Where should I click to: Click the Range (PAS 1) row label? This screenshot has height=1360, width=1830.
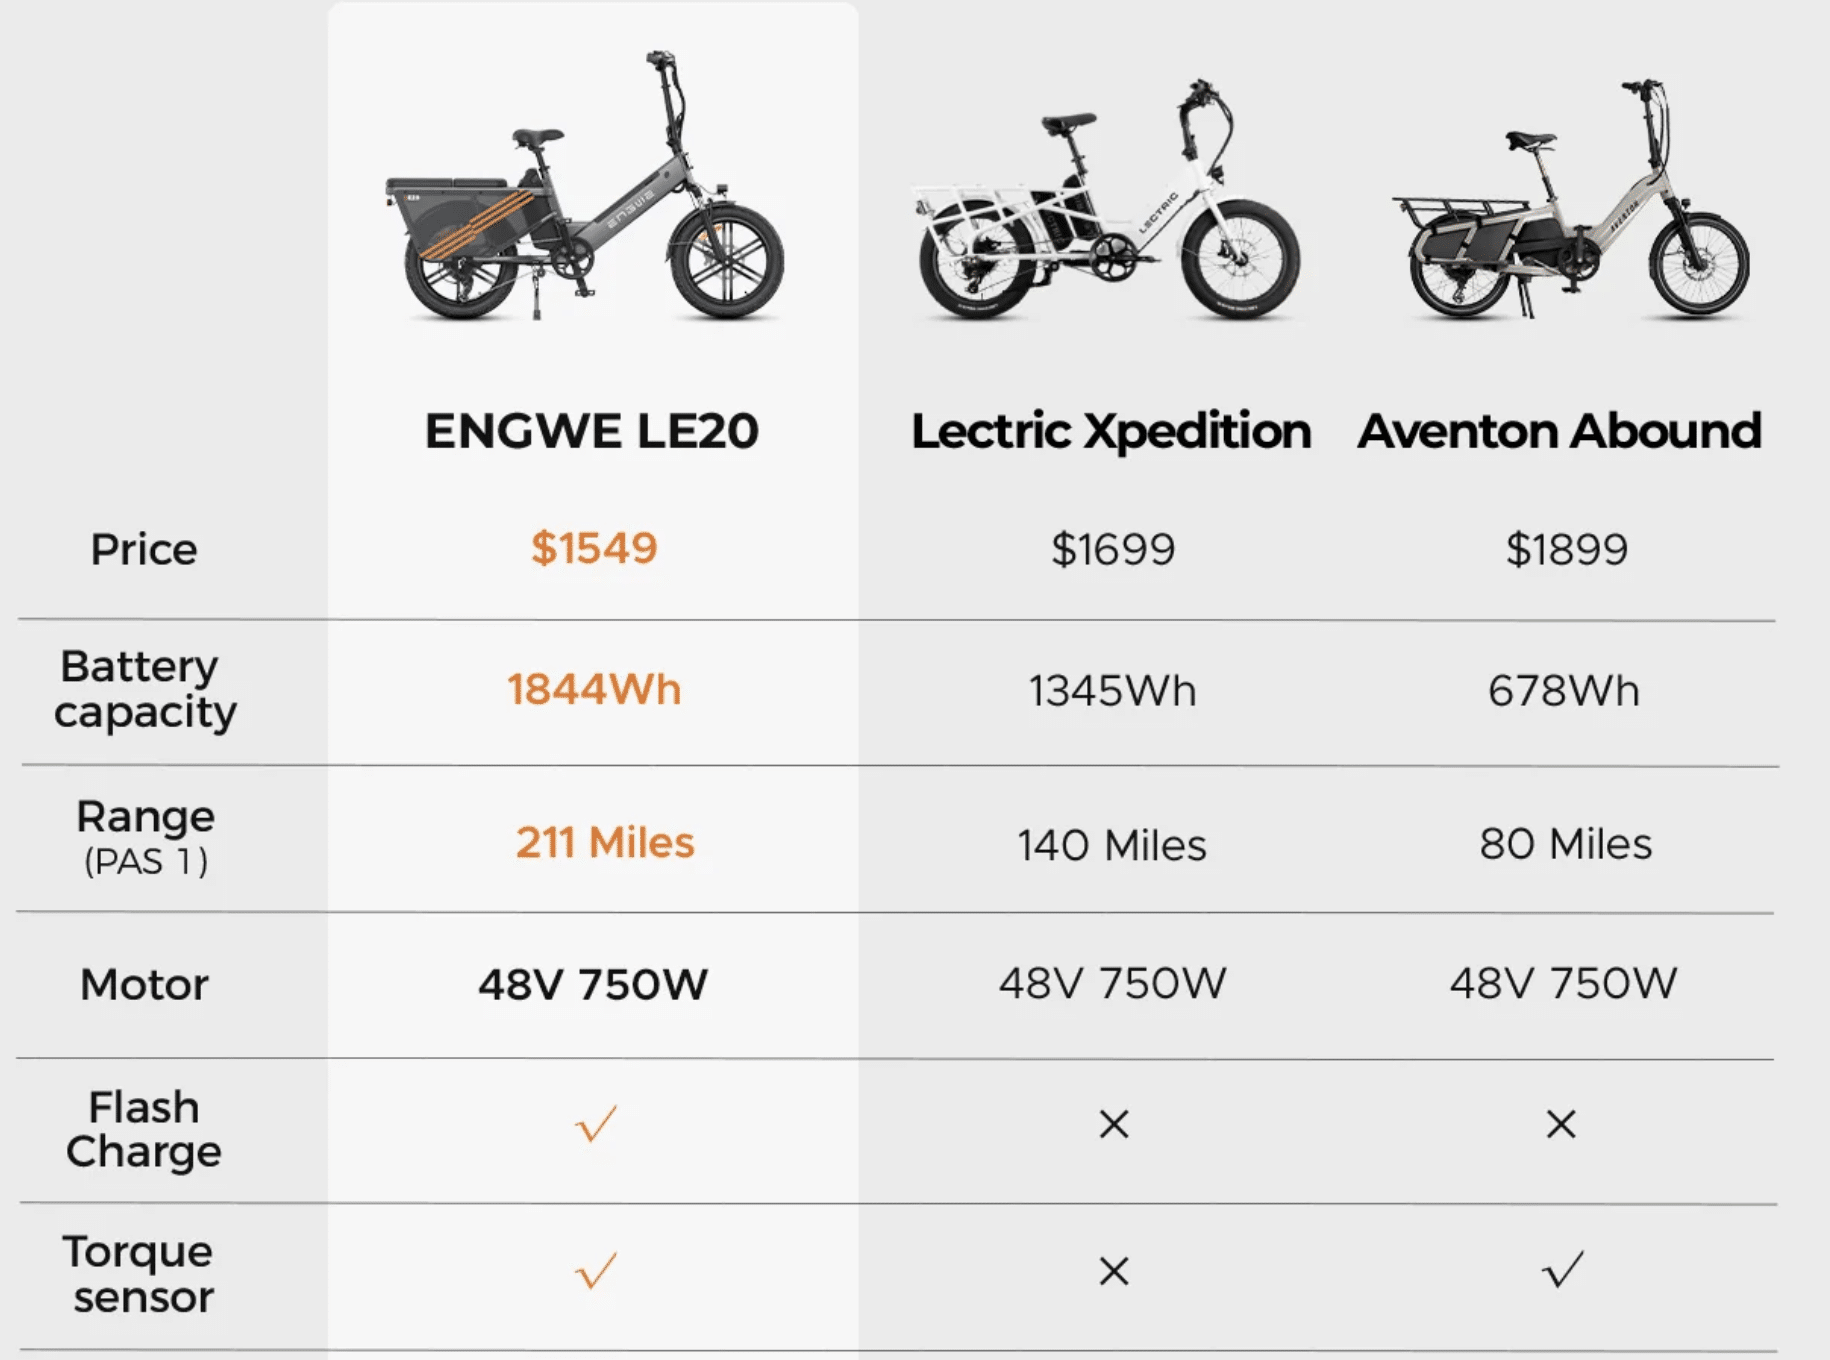146,836
